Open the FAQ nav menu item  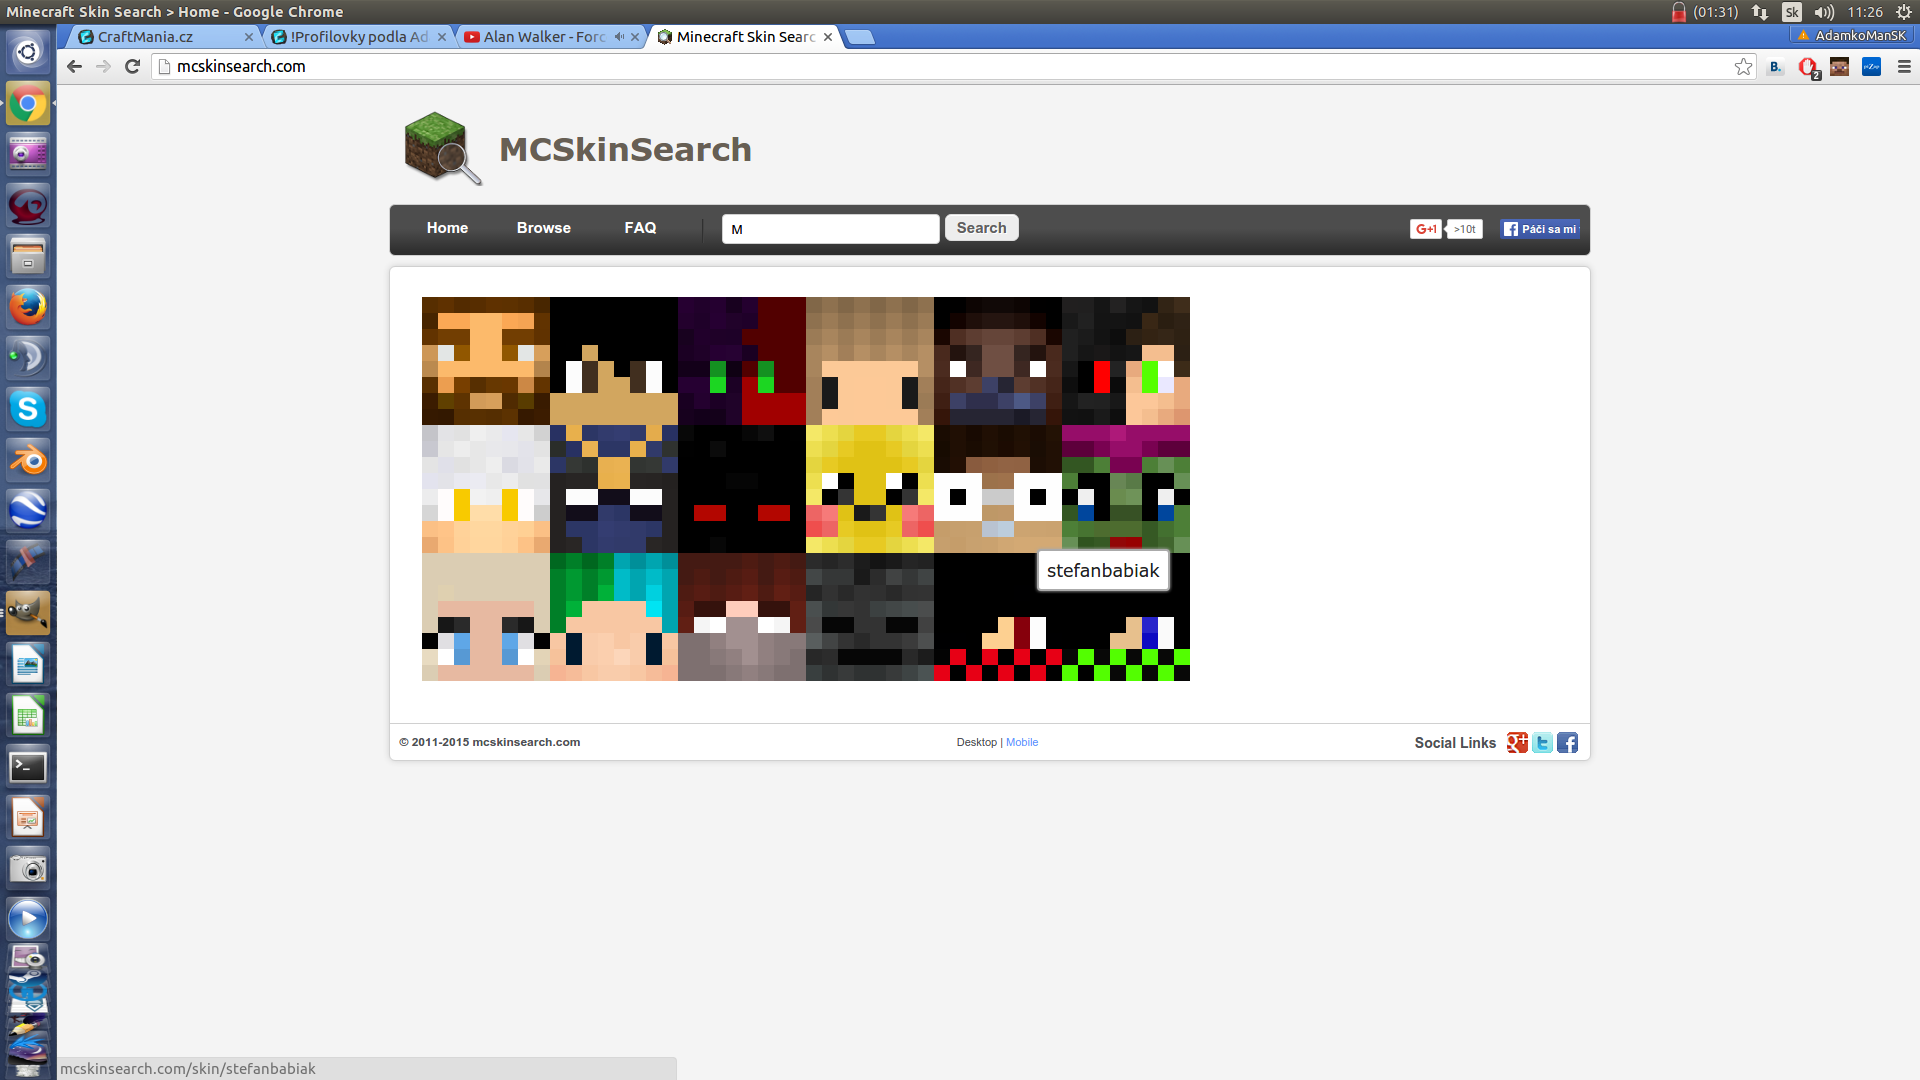[x=640, y=228]
